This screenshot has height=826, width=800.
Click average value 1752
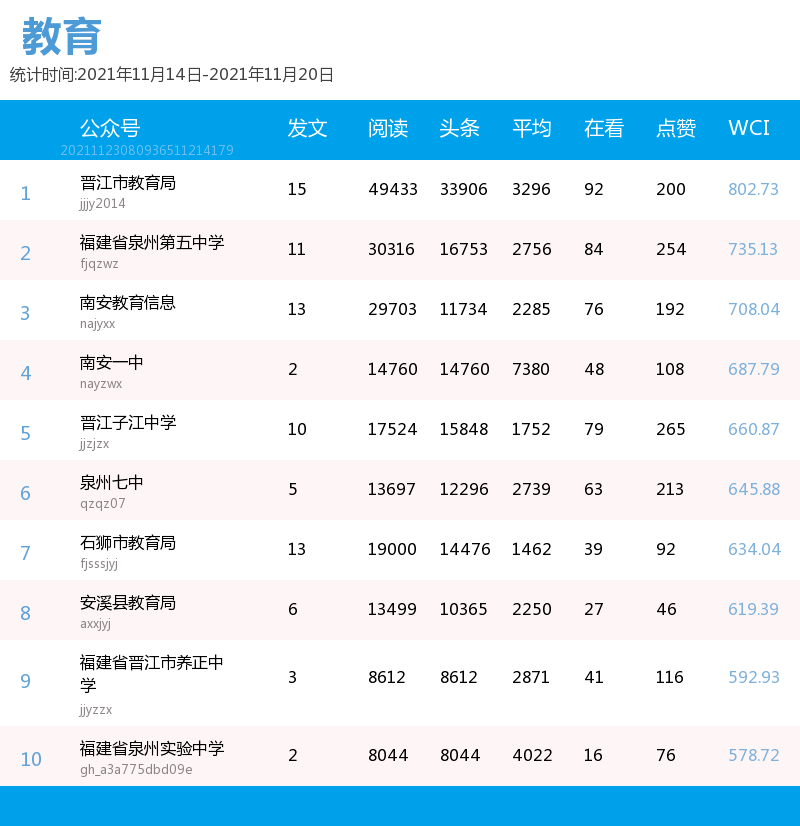(531, 429)
